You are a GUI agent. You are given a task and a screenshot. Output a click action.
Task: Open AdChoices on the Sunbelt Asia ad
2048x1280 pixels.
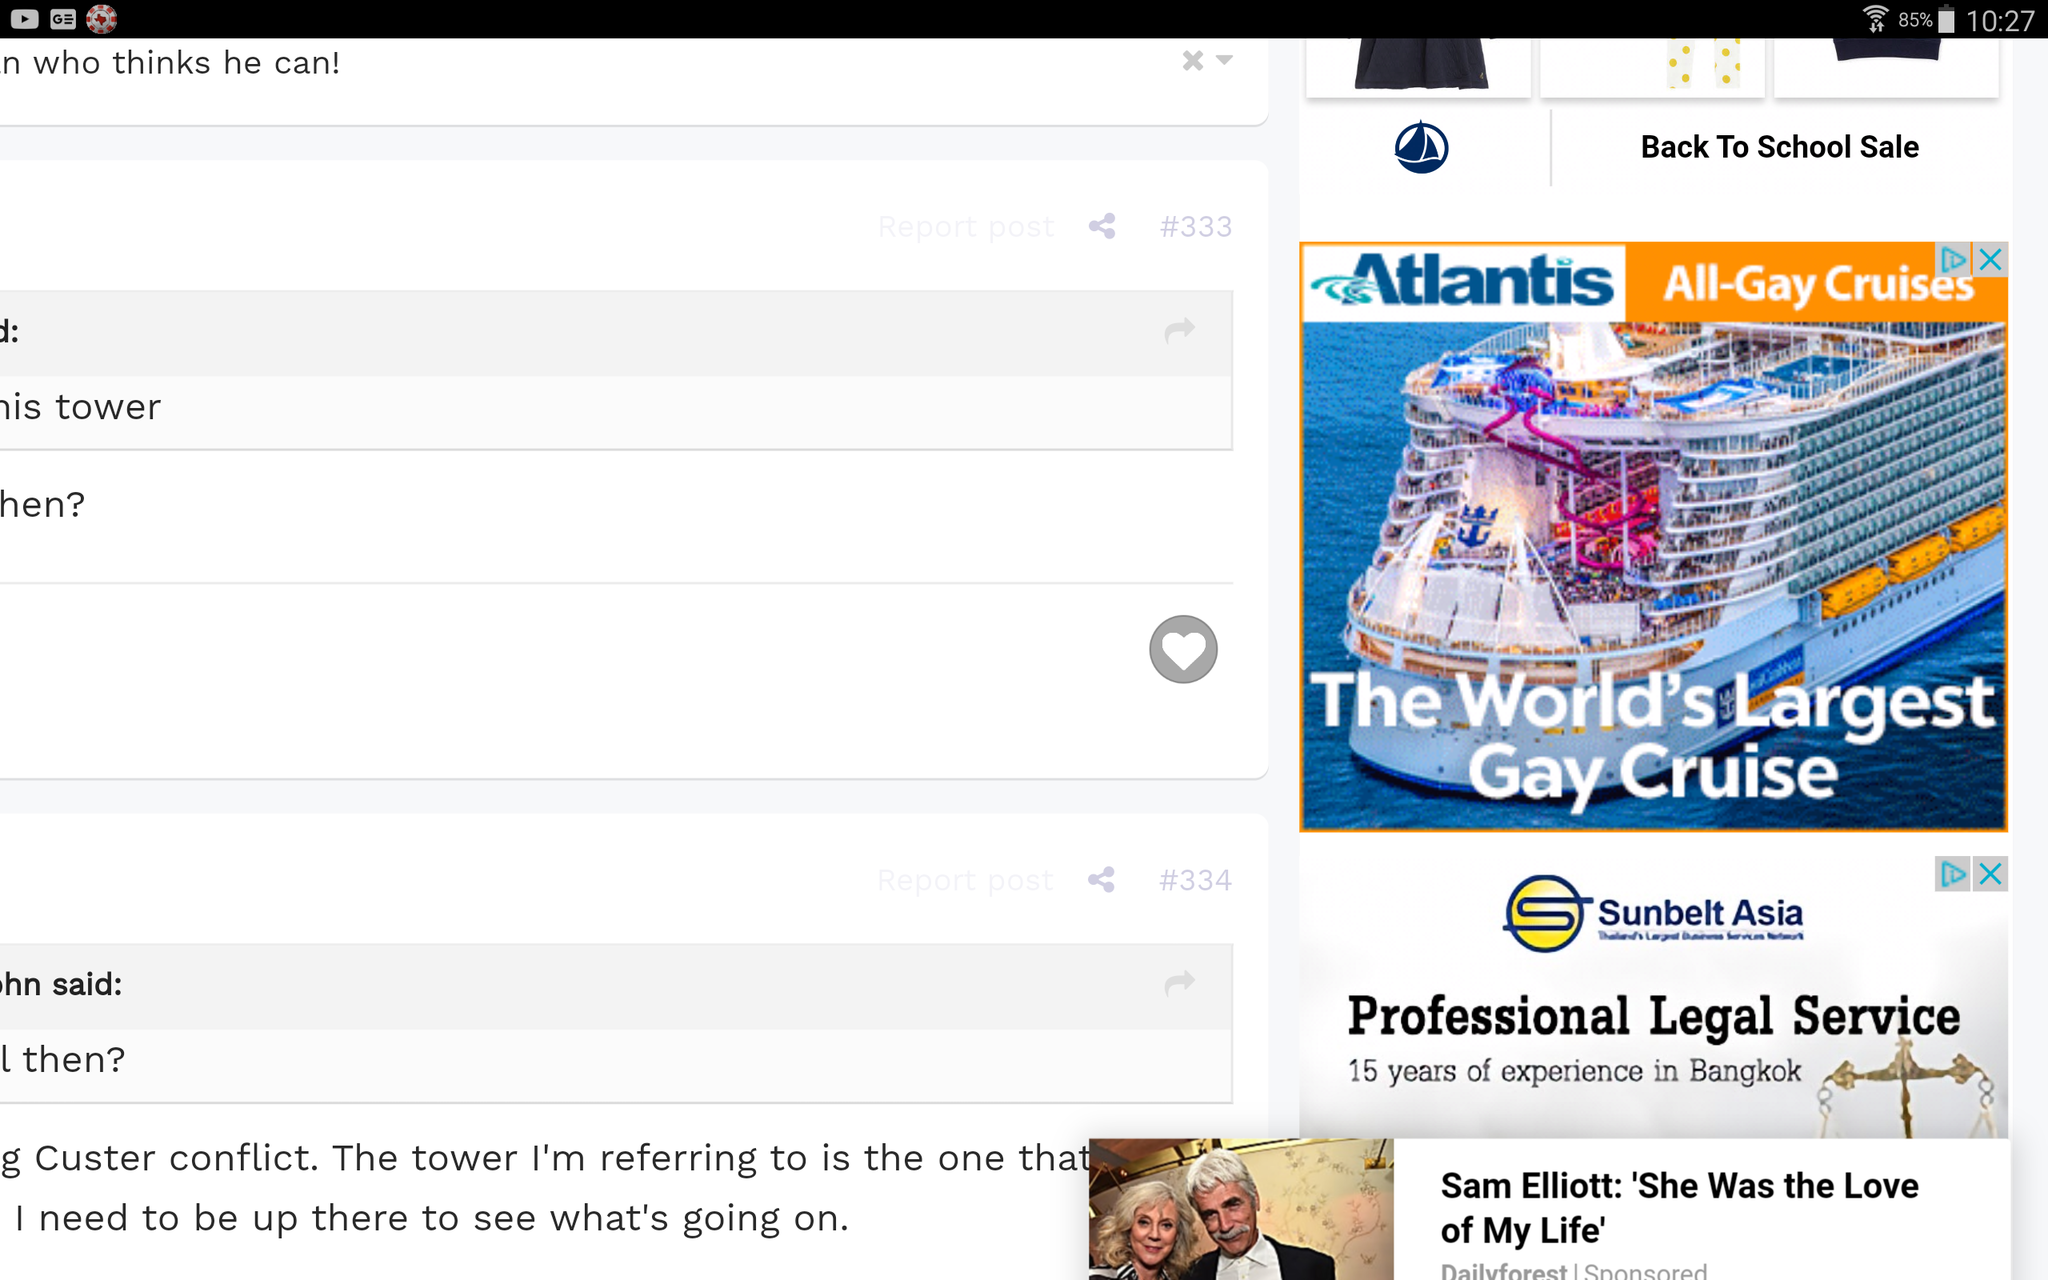[x=1950, y=873]
